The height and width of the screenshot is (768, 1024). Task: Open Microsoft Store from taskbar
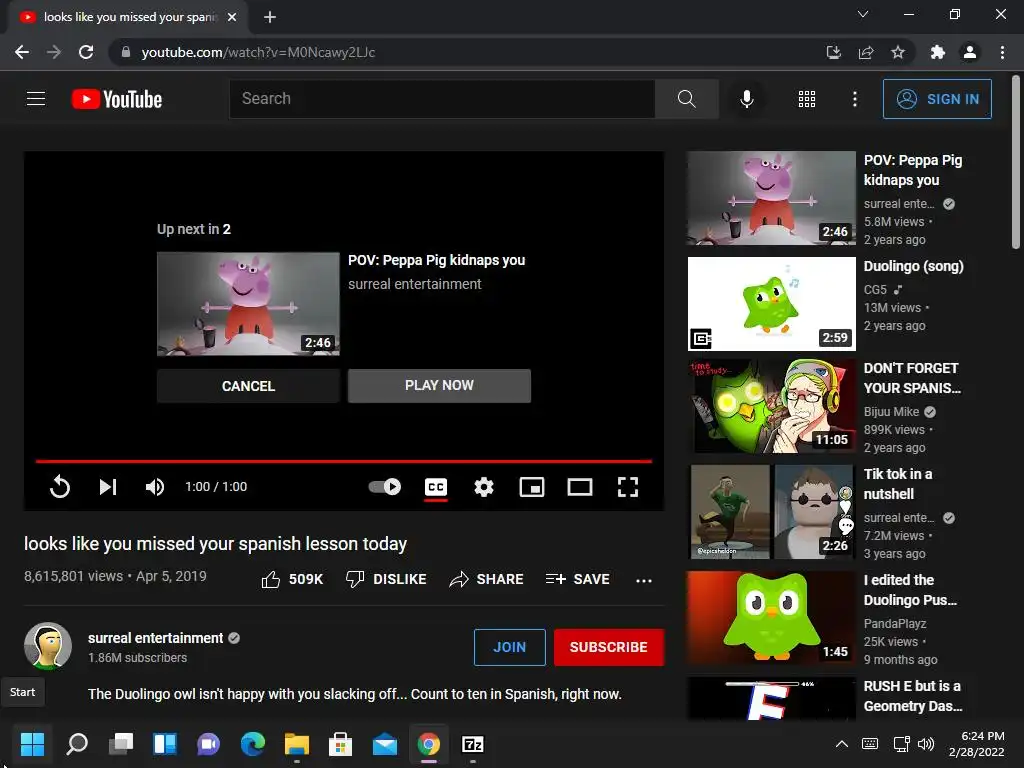click(x=340, y=744)
